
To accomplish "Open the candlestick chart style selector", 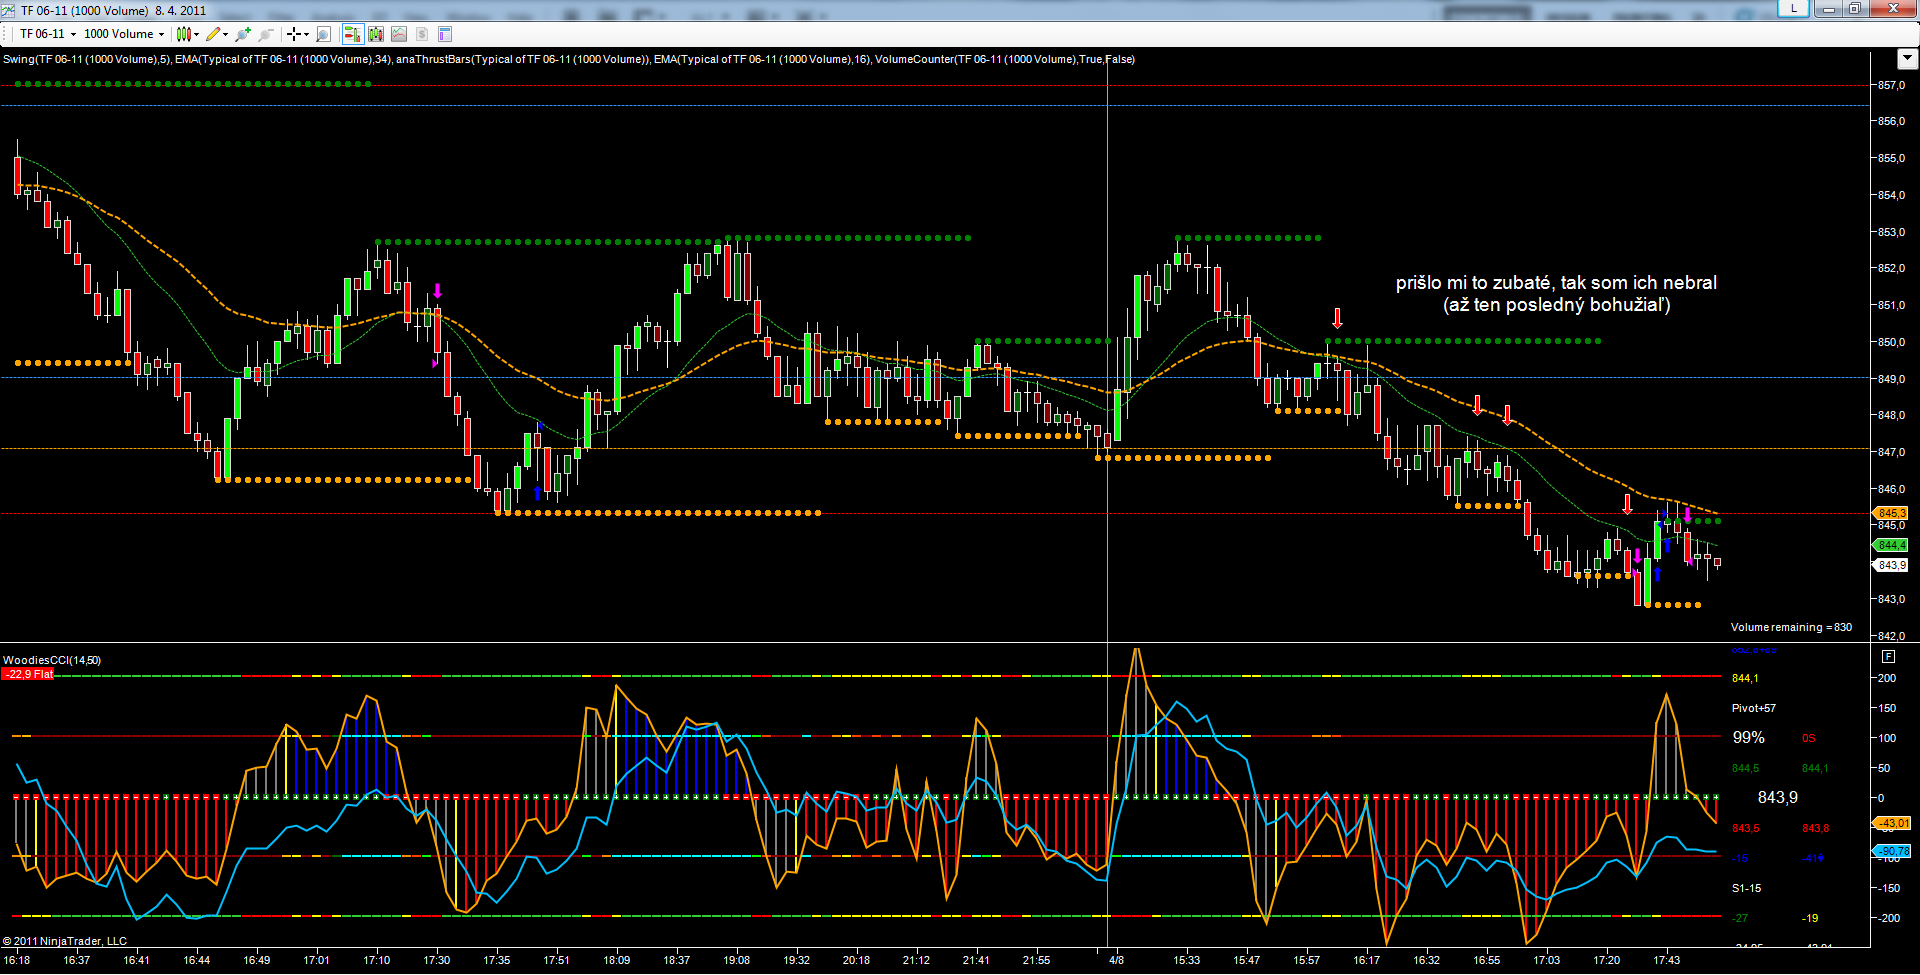I will [x=187, y=34].
